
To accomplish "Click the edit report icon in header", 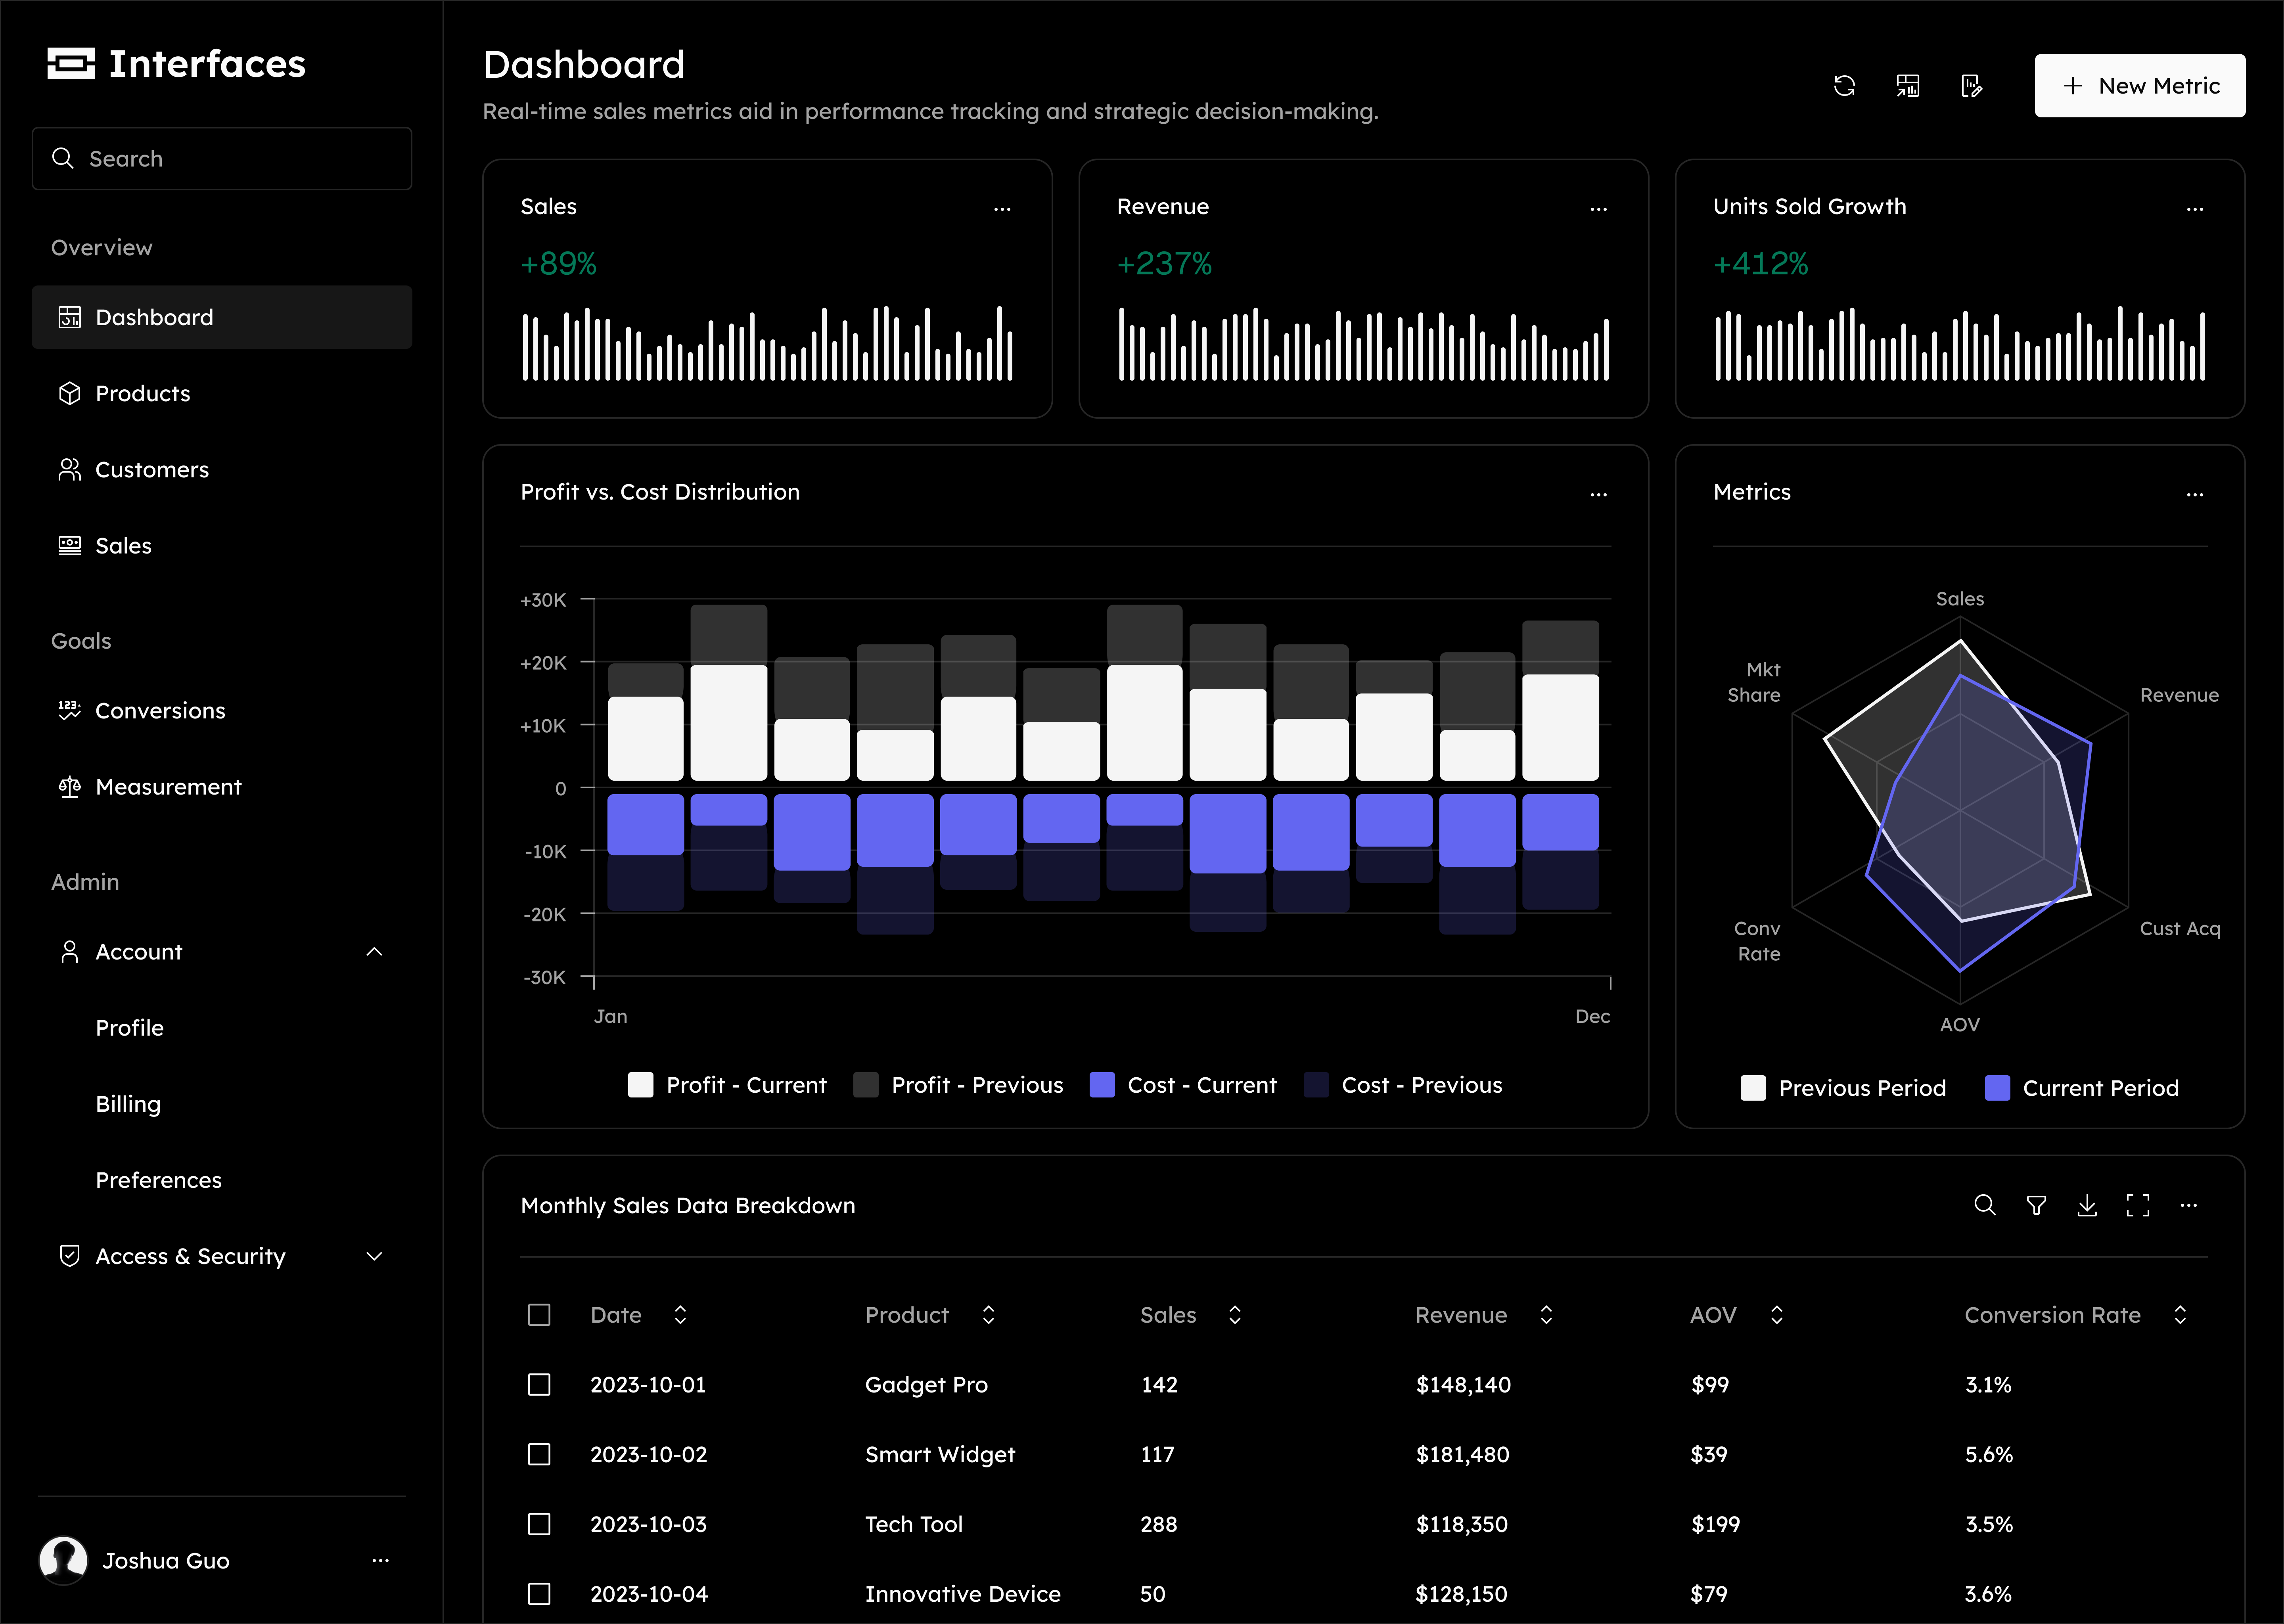I will tap(1971, 86).
